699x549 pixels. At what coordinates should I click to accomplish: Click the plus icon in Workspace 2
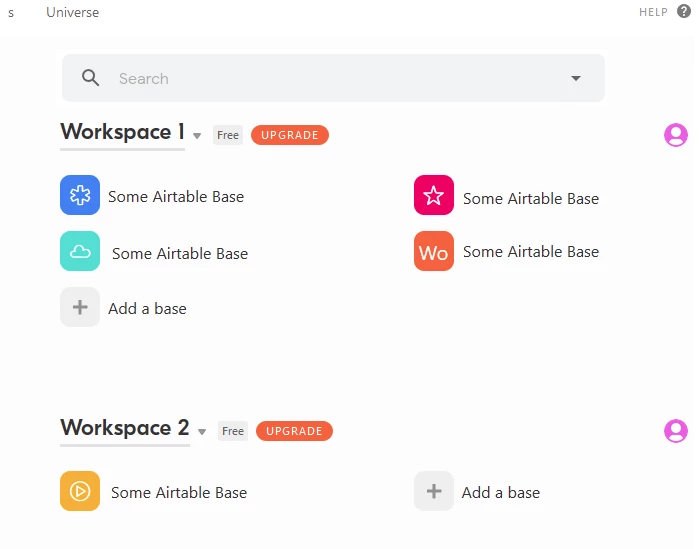[x=434, y=491]
